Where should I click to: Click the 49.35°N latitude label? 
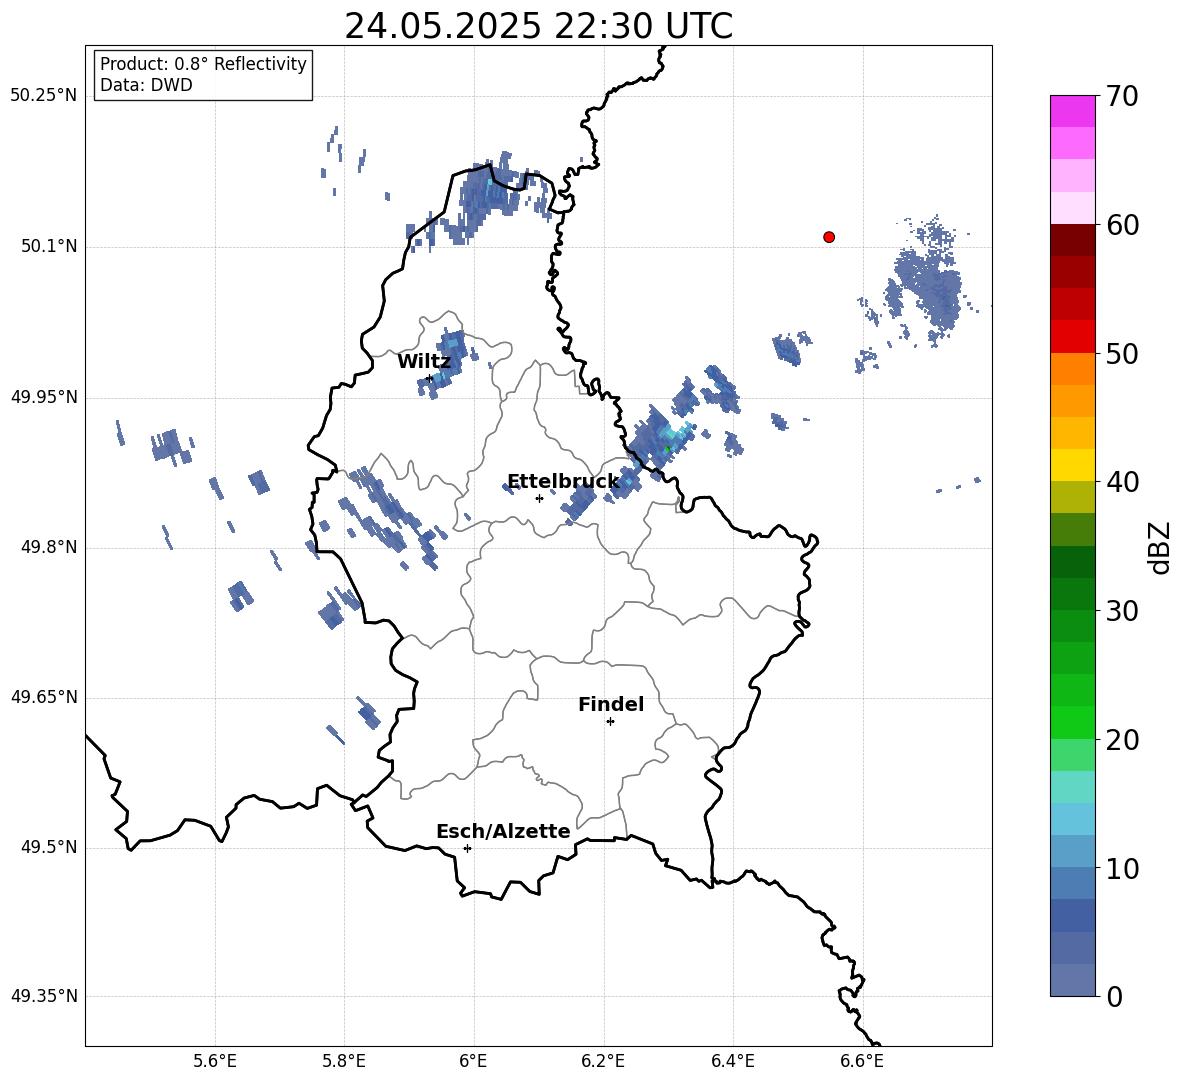pyautogui.click(x=44, y=996)
